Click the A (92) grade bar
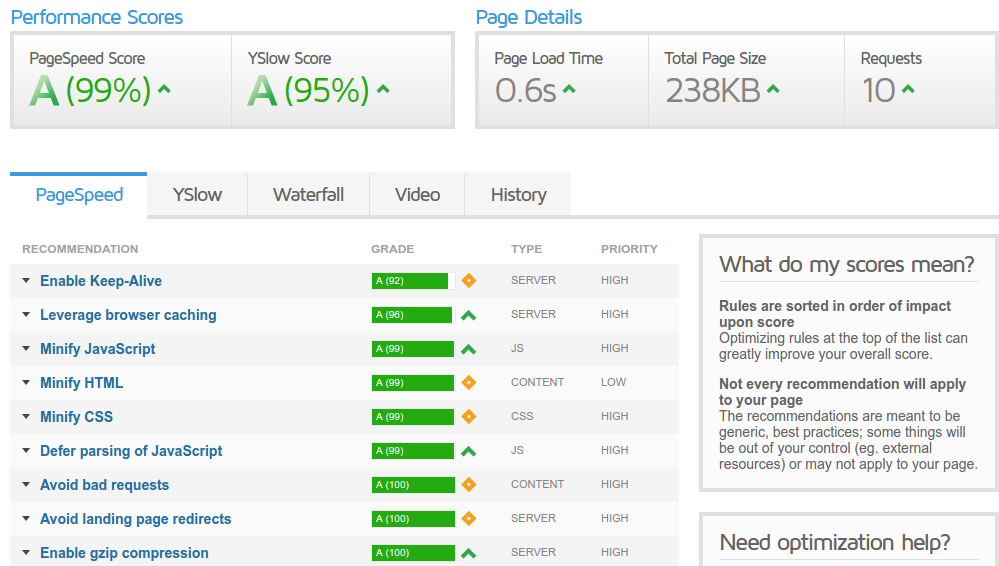 (x=413, y=280)
